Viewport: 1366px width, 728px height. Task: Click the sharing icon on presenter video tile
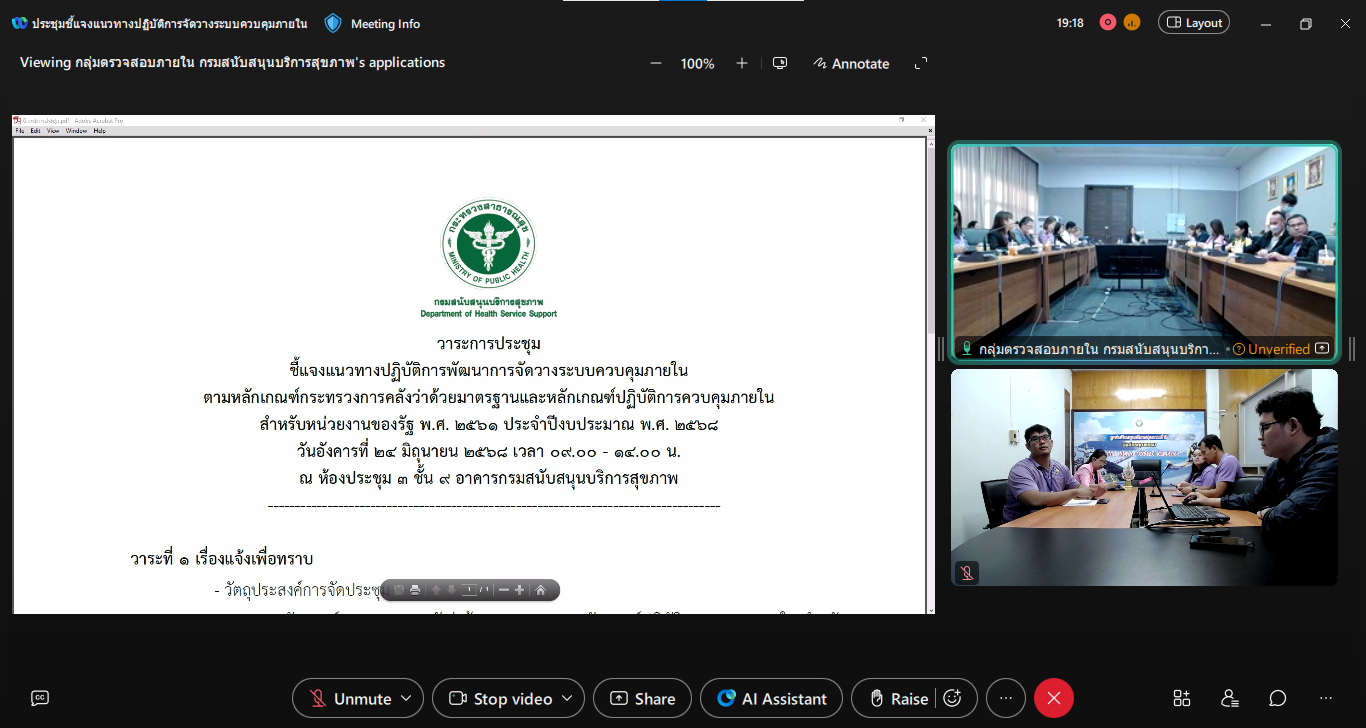tap(1322, 349)
